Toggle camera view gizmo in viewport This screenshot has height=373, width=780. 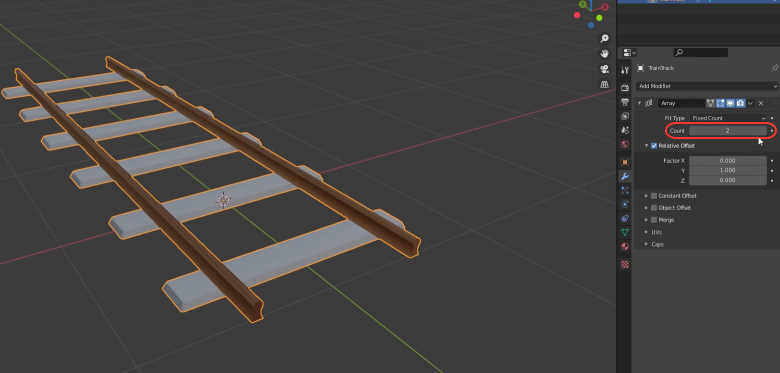[x=605, y=69]
